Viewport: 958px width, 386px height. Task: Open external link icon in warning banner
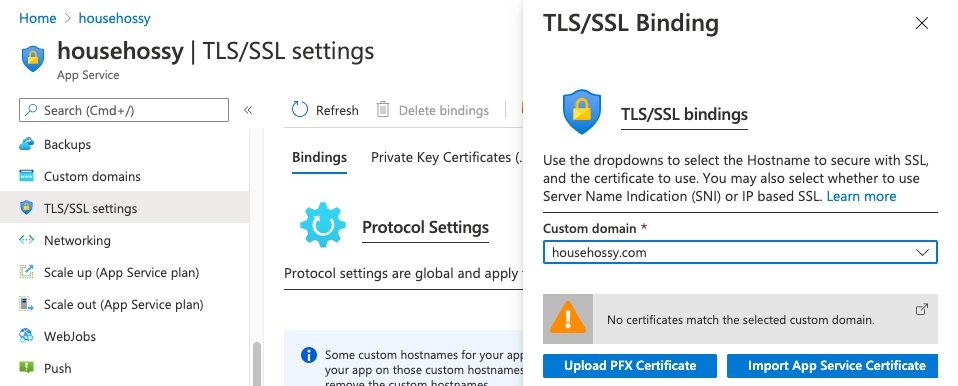[922, 309]
